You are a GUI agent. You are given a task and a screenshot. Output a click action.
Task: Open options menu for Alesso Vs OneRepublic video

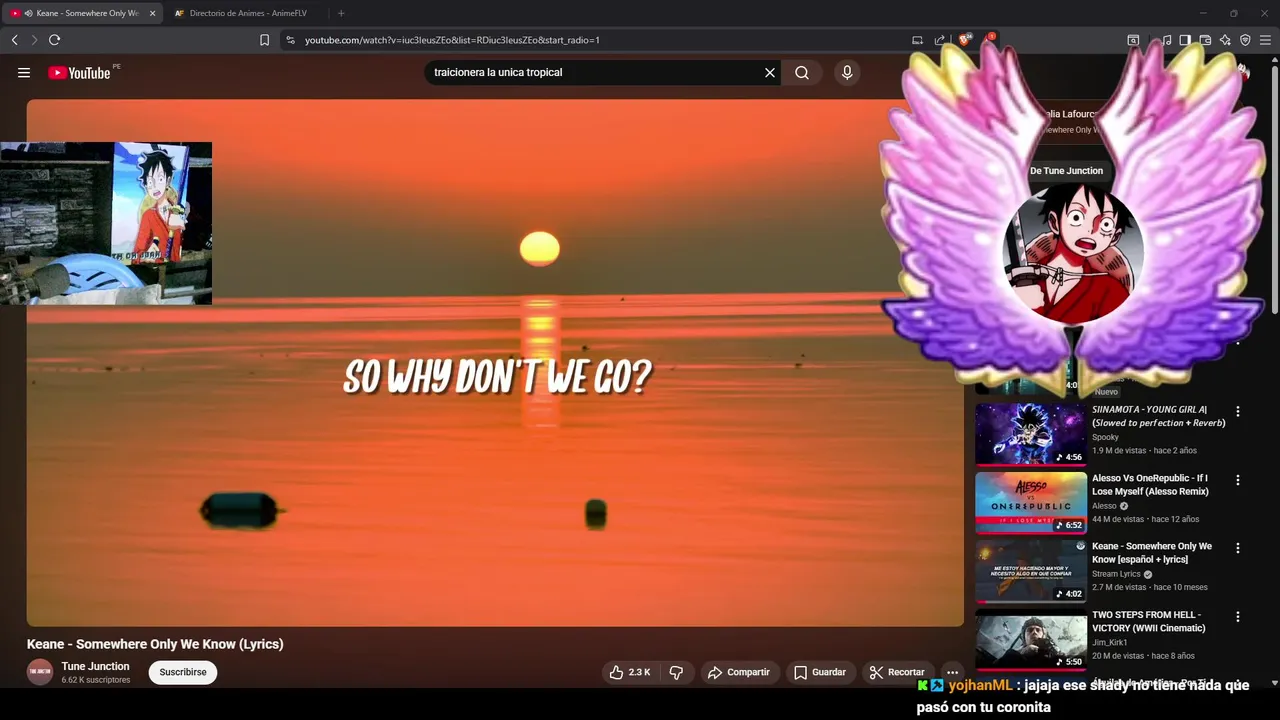pyautogui.click(x=1238, y=480)
